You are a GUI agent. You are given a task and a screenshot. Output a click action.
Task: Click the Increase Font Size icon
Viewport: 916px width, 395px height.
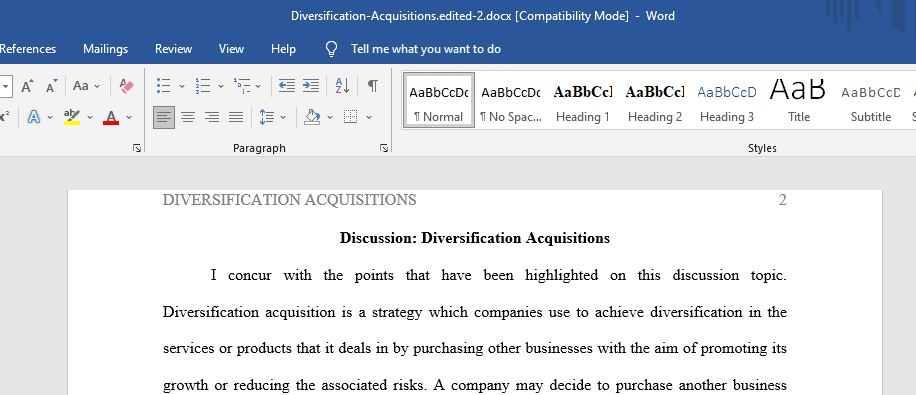click(27, 86)
